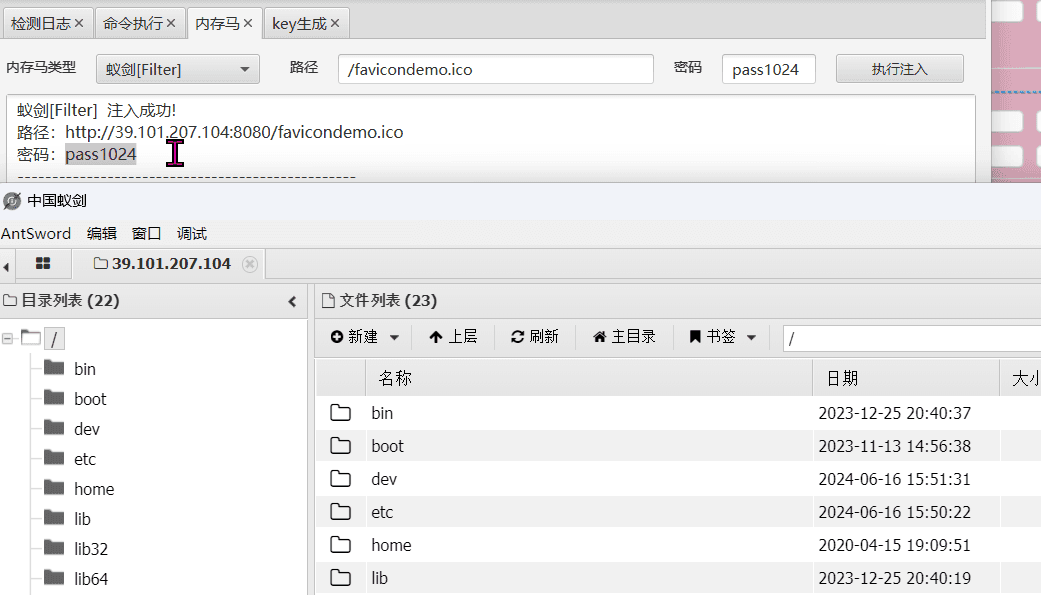Open the 编辑 menu
The image size is (1041, 595).
coord(101,233)
